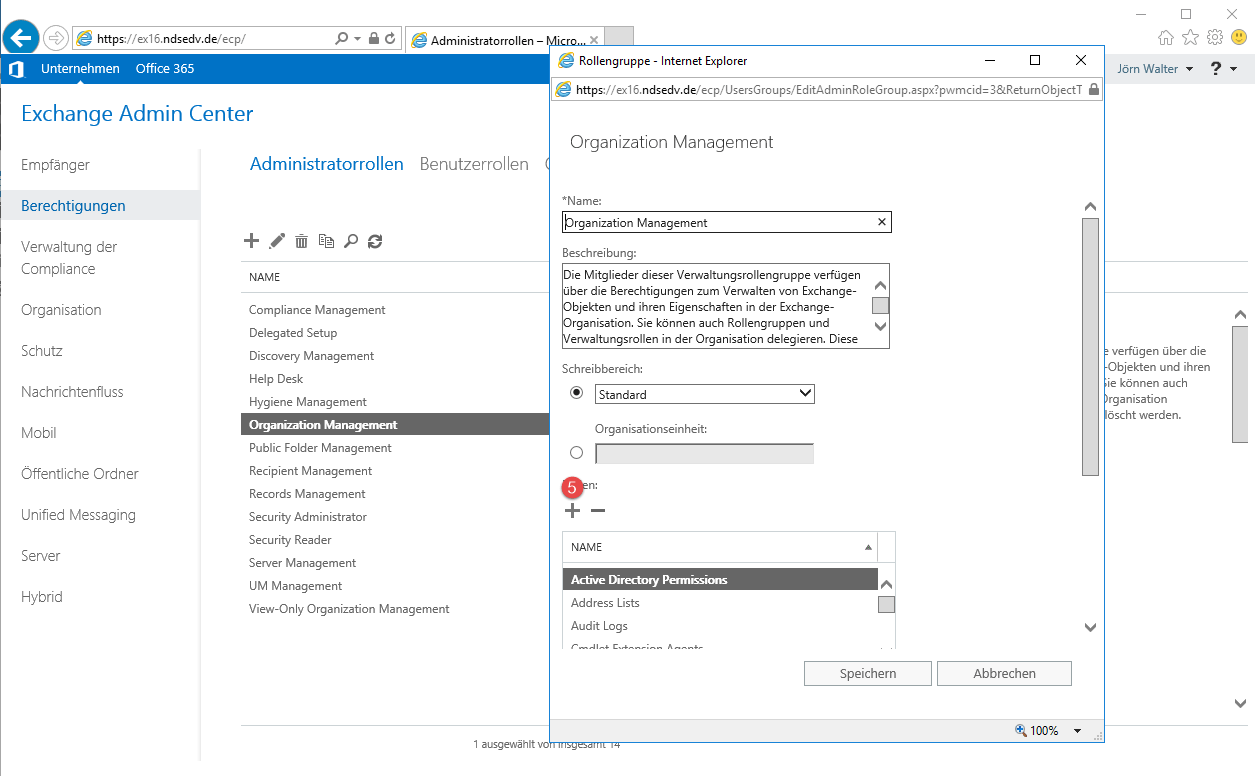The width and height of the screenshot is (1255, 776).
Task: Select the Organisationseinheit radio button
Action: coord(576,453)
